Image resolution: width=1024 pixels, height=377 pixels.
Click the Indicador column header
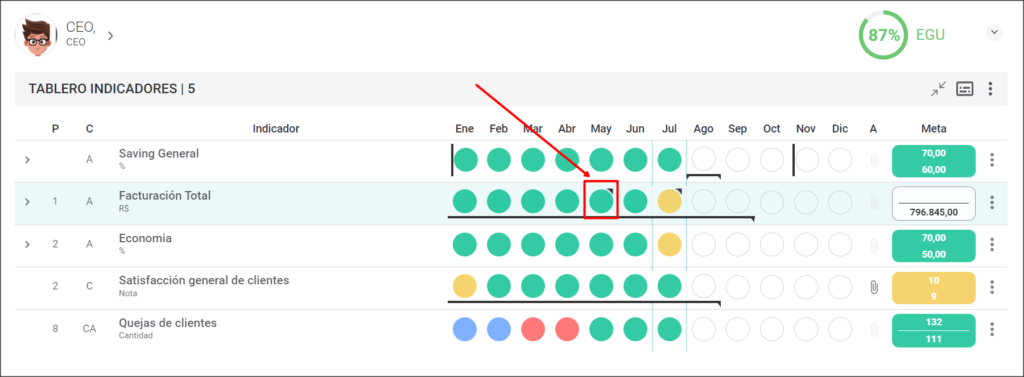276,129
